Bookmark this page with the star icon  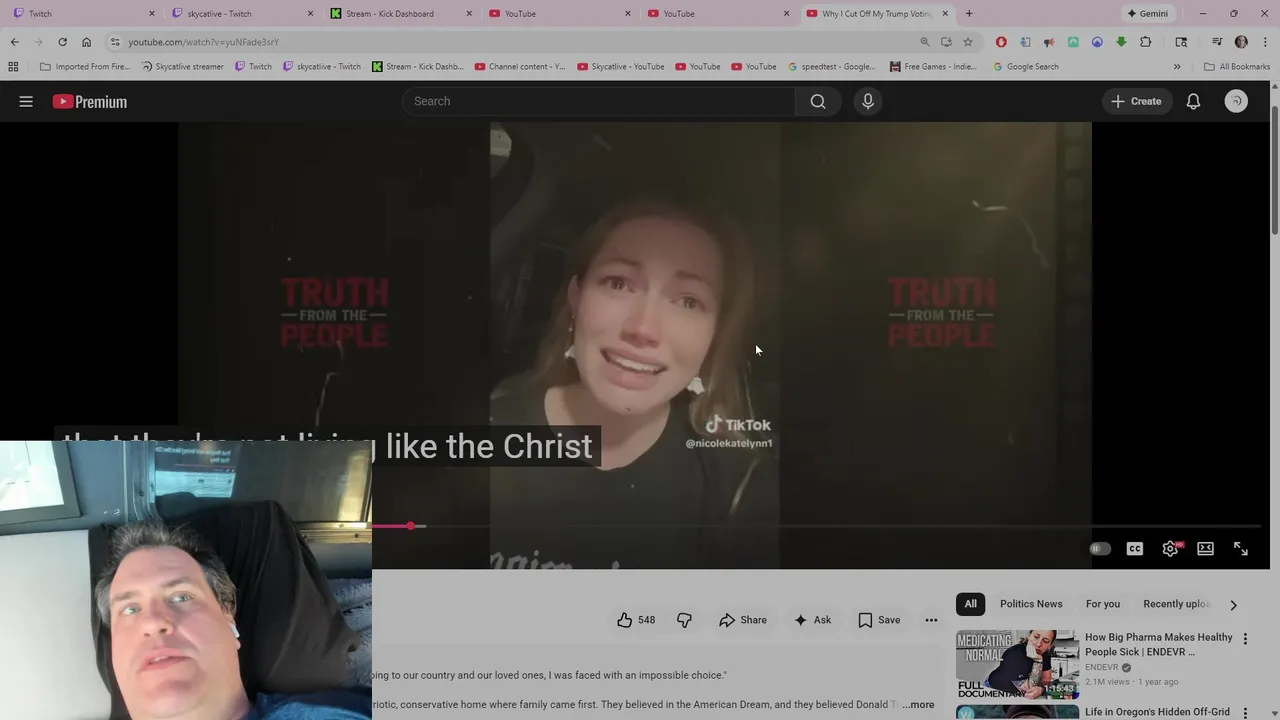(968, 42)
